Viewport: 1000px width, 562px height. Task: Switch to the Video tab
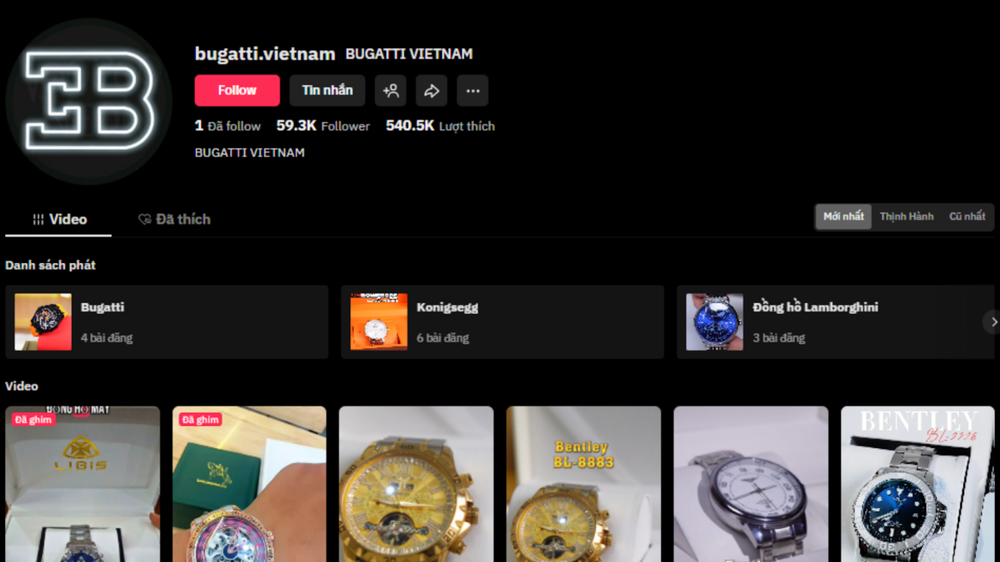(x=59, y=219)
